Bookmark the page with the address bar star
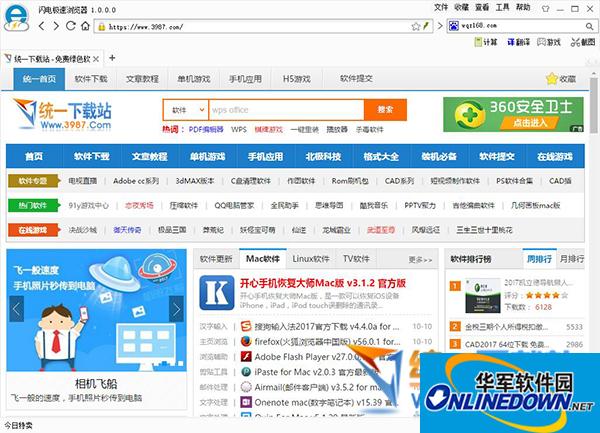This screenshot has height=433, width=600. (416, 26)
